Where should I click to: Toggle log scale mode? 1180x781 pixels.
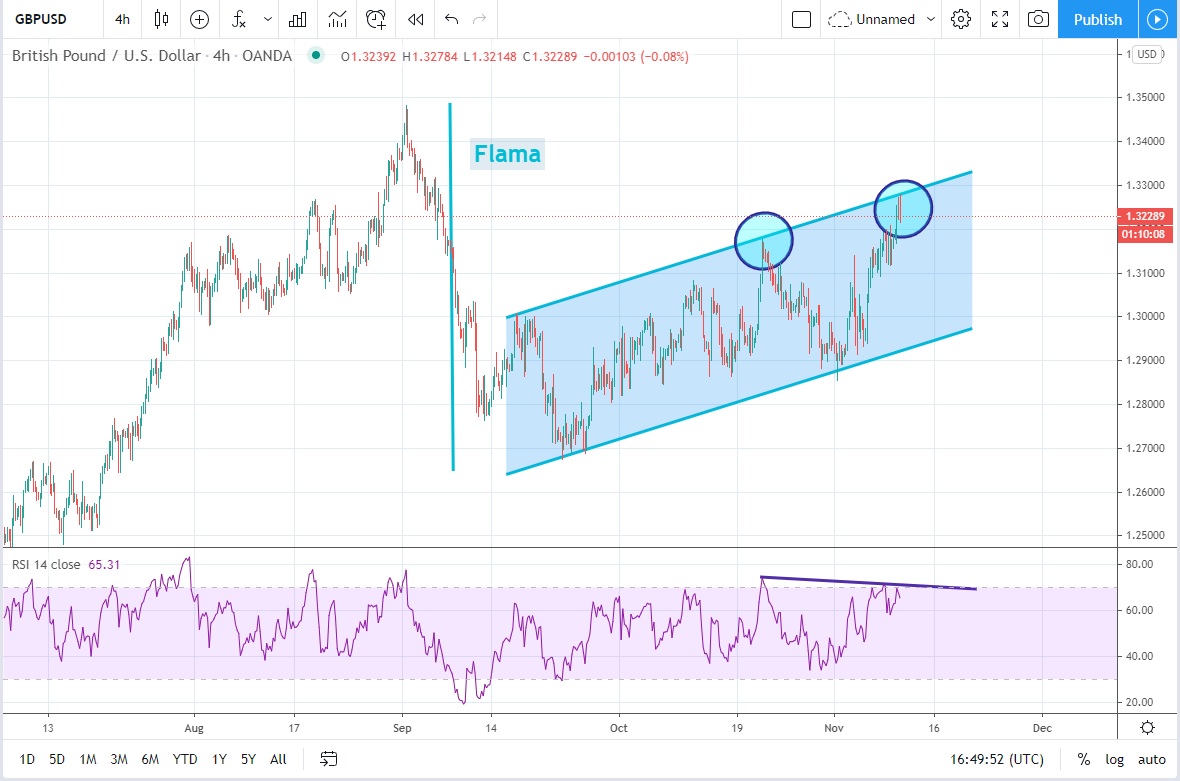click(x=1115, y=759)
